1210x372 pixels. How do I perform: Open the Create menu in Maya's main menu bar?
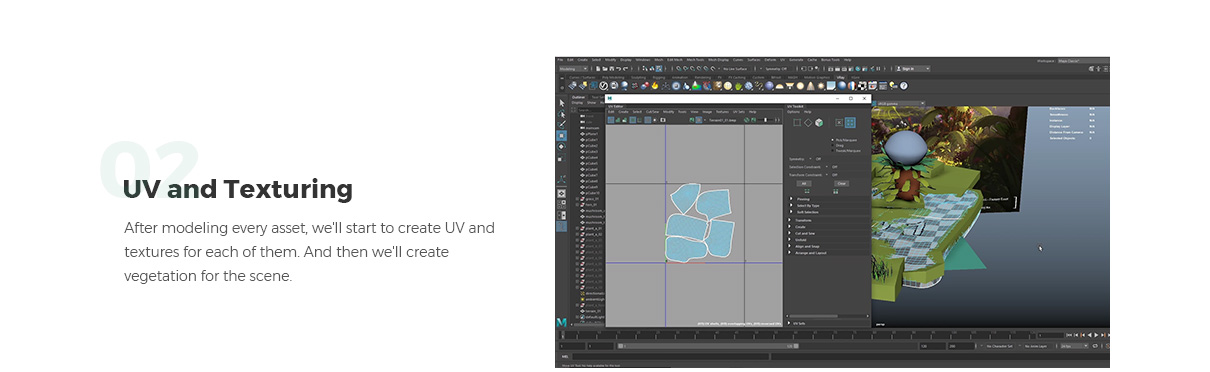pos(582,59)
